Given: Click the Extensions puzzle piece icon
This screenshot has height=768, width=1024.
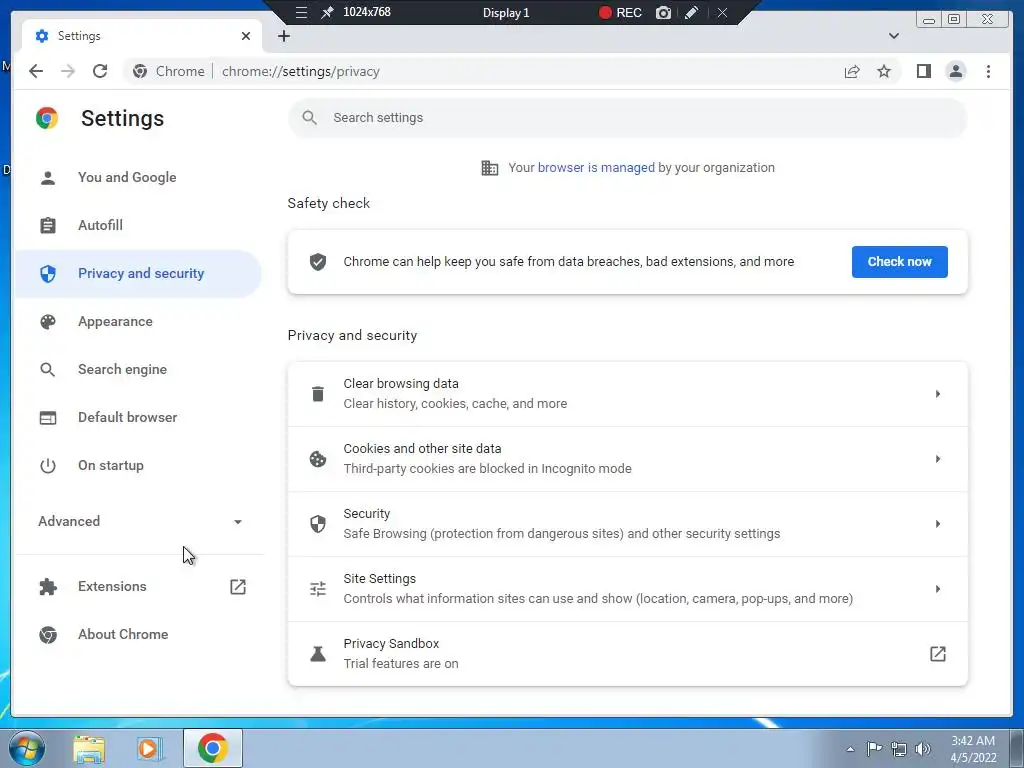Looking at the screenshot, I should point(48,586).
